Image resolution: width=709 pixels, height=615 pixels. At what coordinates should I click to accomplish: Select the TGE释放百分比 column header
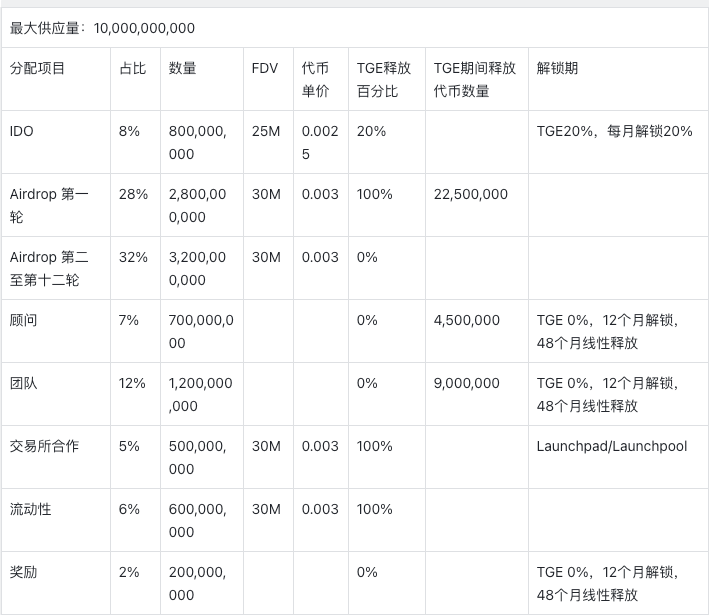pyautogui.click(x=383, y=79)
